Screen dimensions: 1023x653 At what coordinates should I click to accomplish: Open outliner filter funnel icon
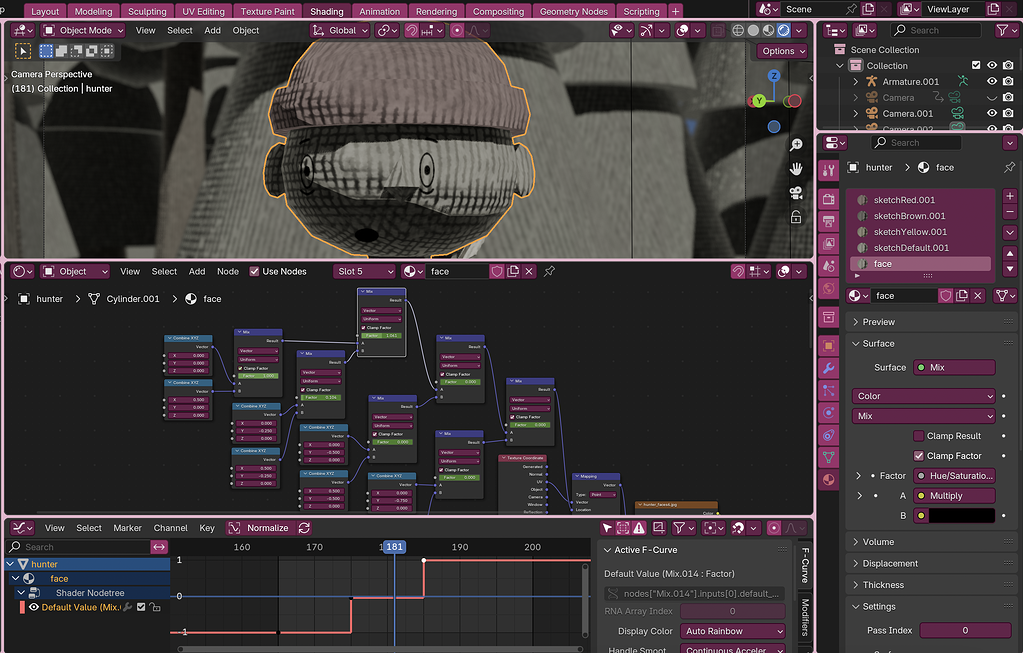click(x=1003, y=30)
